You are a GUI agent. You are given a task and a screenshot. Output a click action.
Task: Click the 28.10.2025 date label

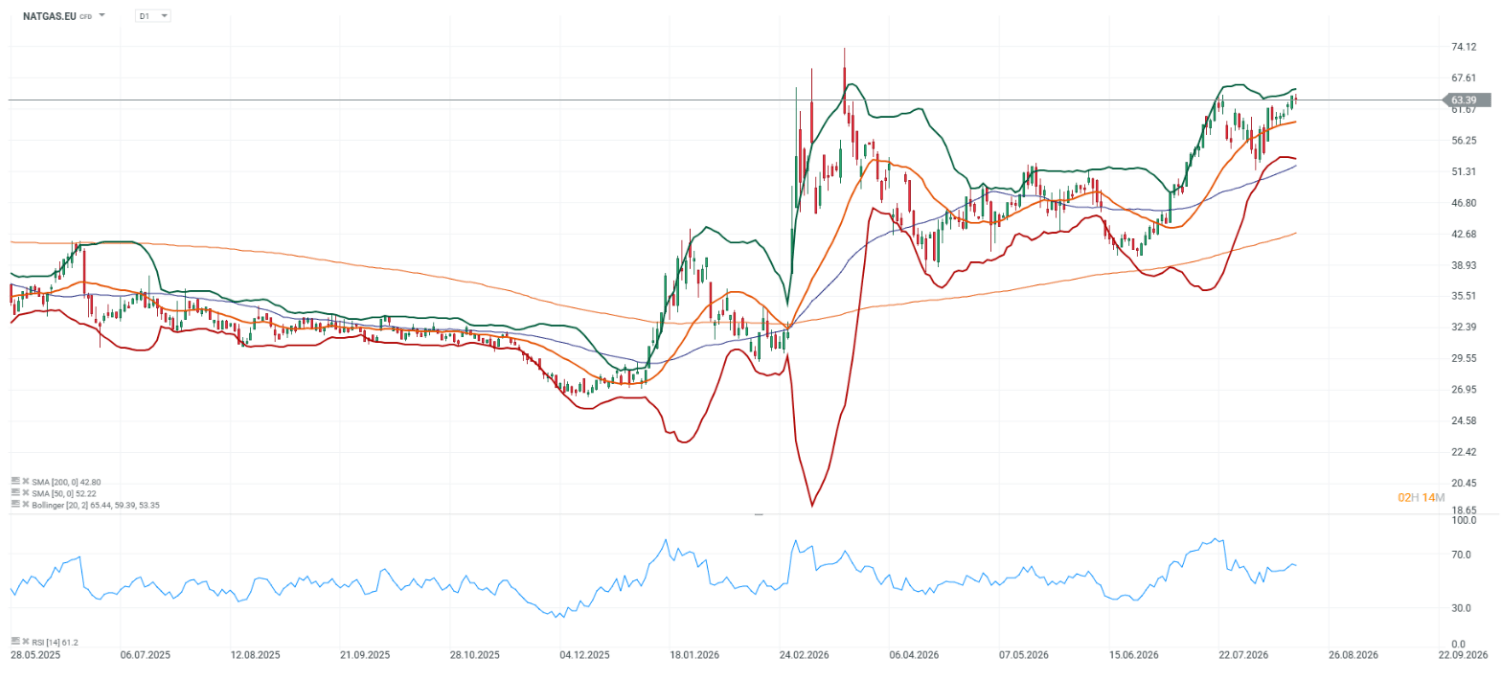[x=474, y=655]
